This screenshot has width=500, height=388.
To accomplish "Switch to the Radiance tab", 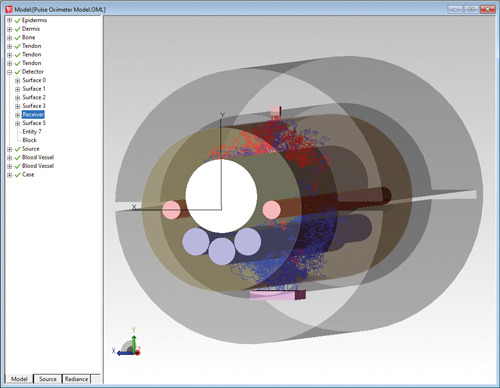I will [x=76, y=379].
